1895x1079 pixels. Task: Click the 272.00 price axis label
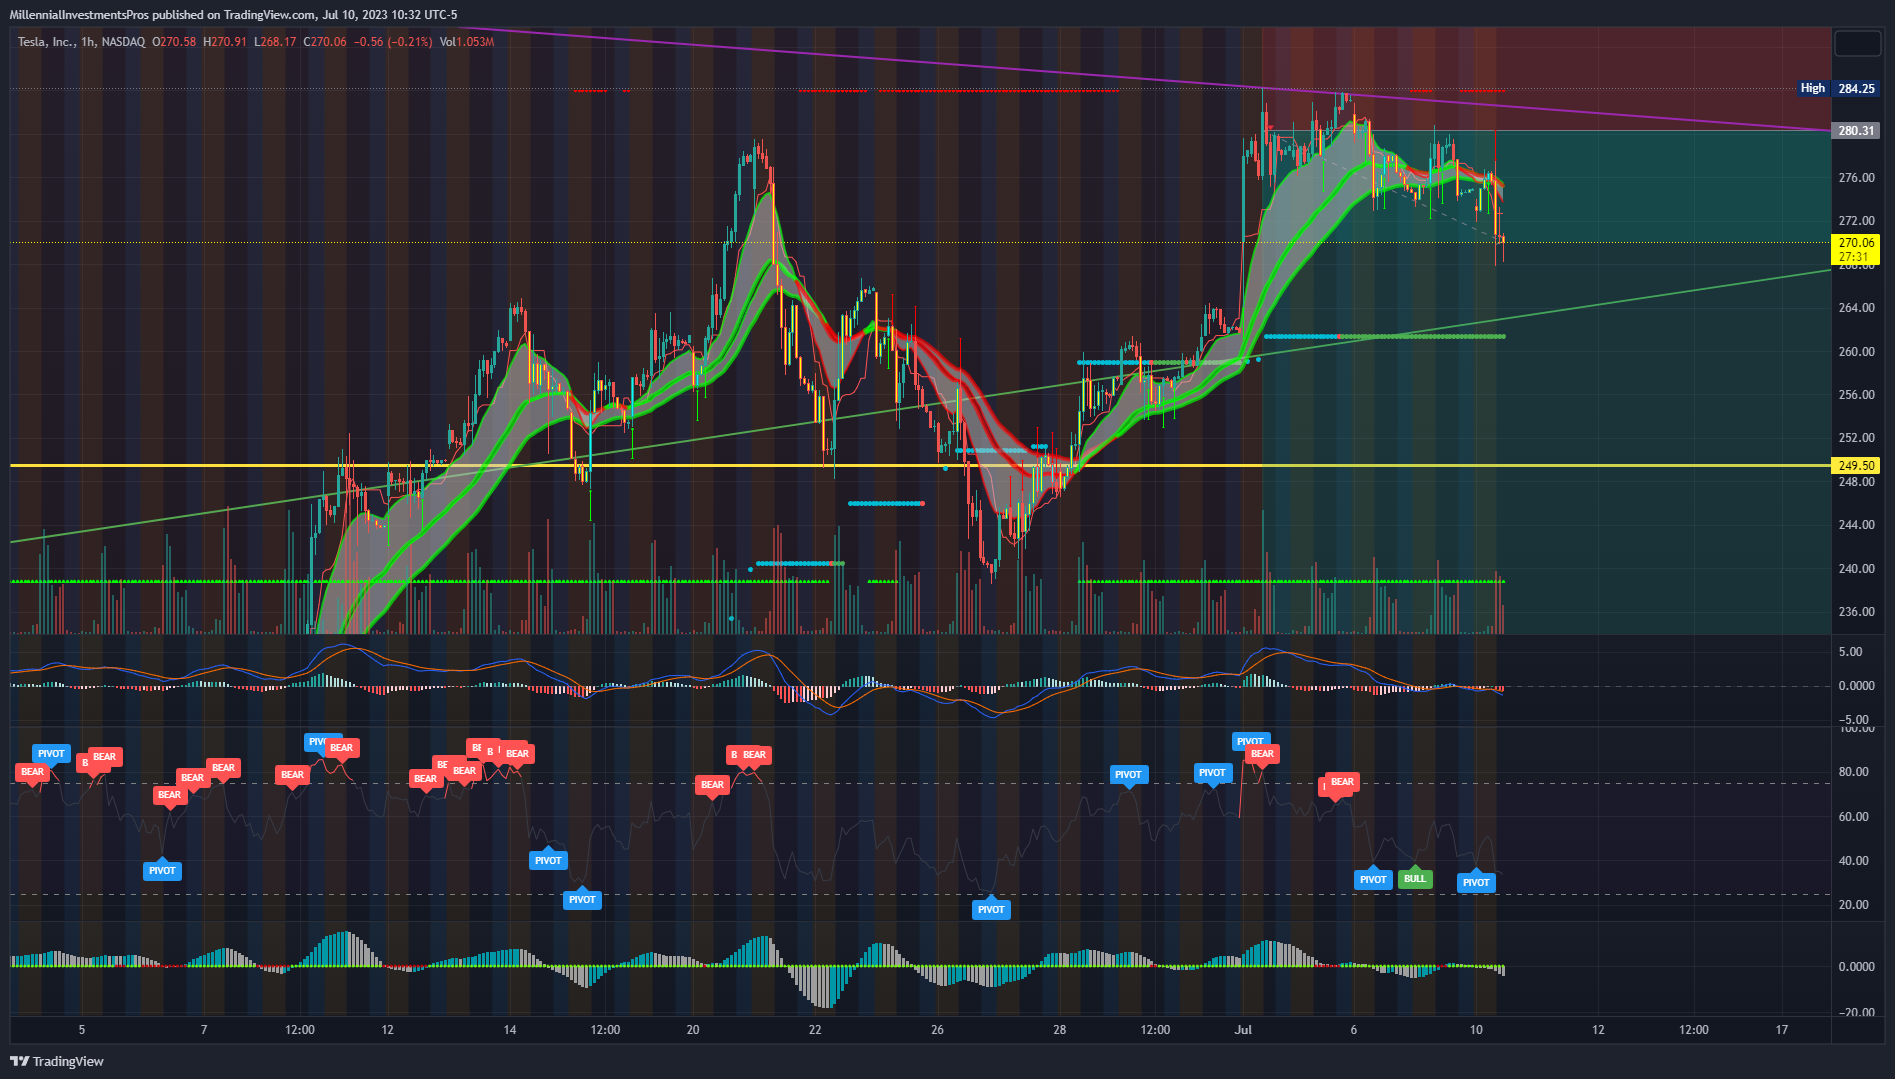pyautogui.click(x=1856, y=221)
